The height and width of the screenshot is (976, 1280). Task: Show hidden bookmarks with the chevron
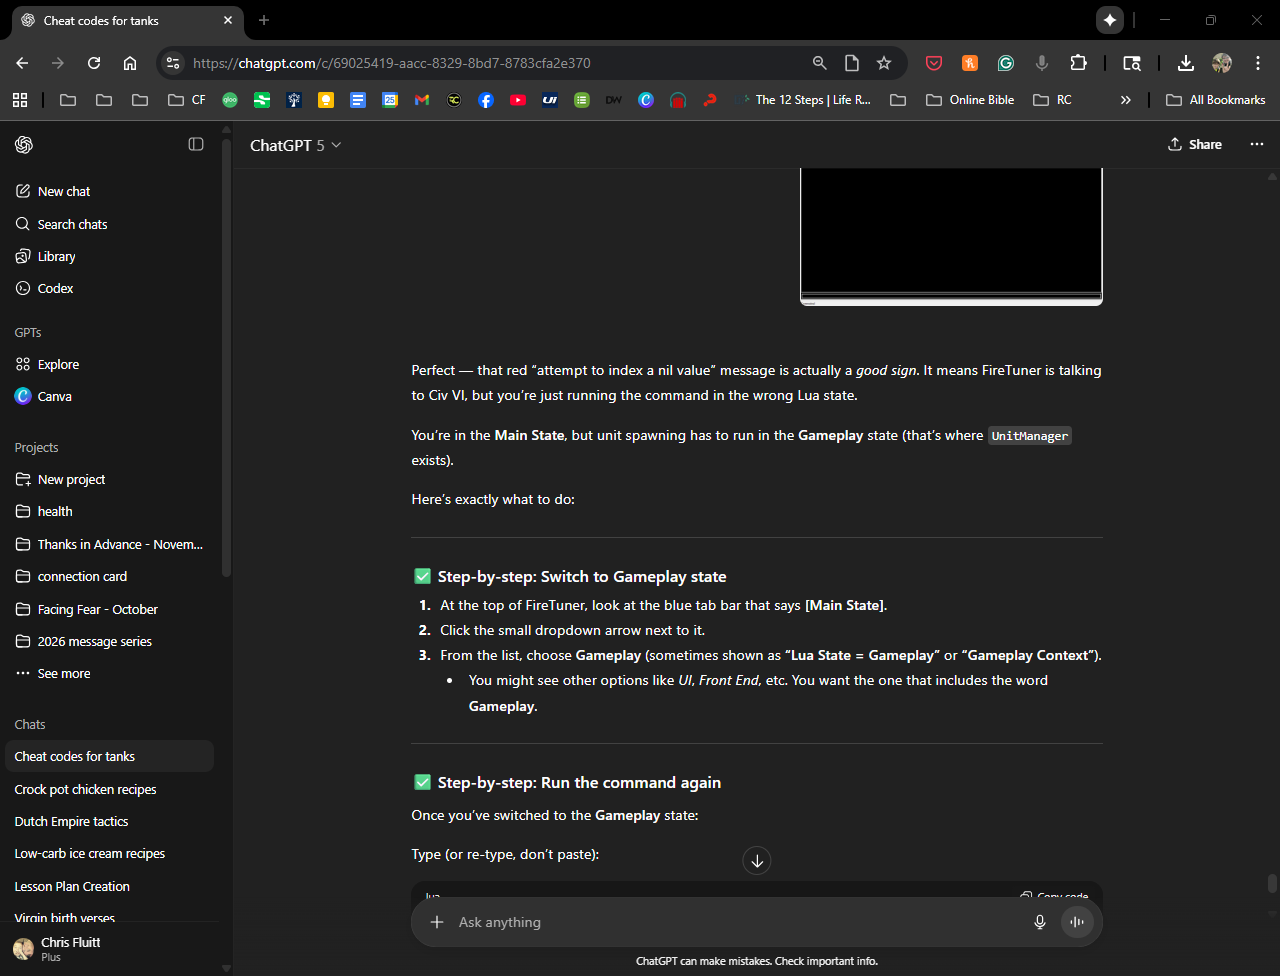[x=1126, y=100]
